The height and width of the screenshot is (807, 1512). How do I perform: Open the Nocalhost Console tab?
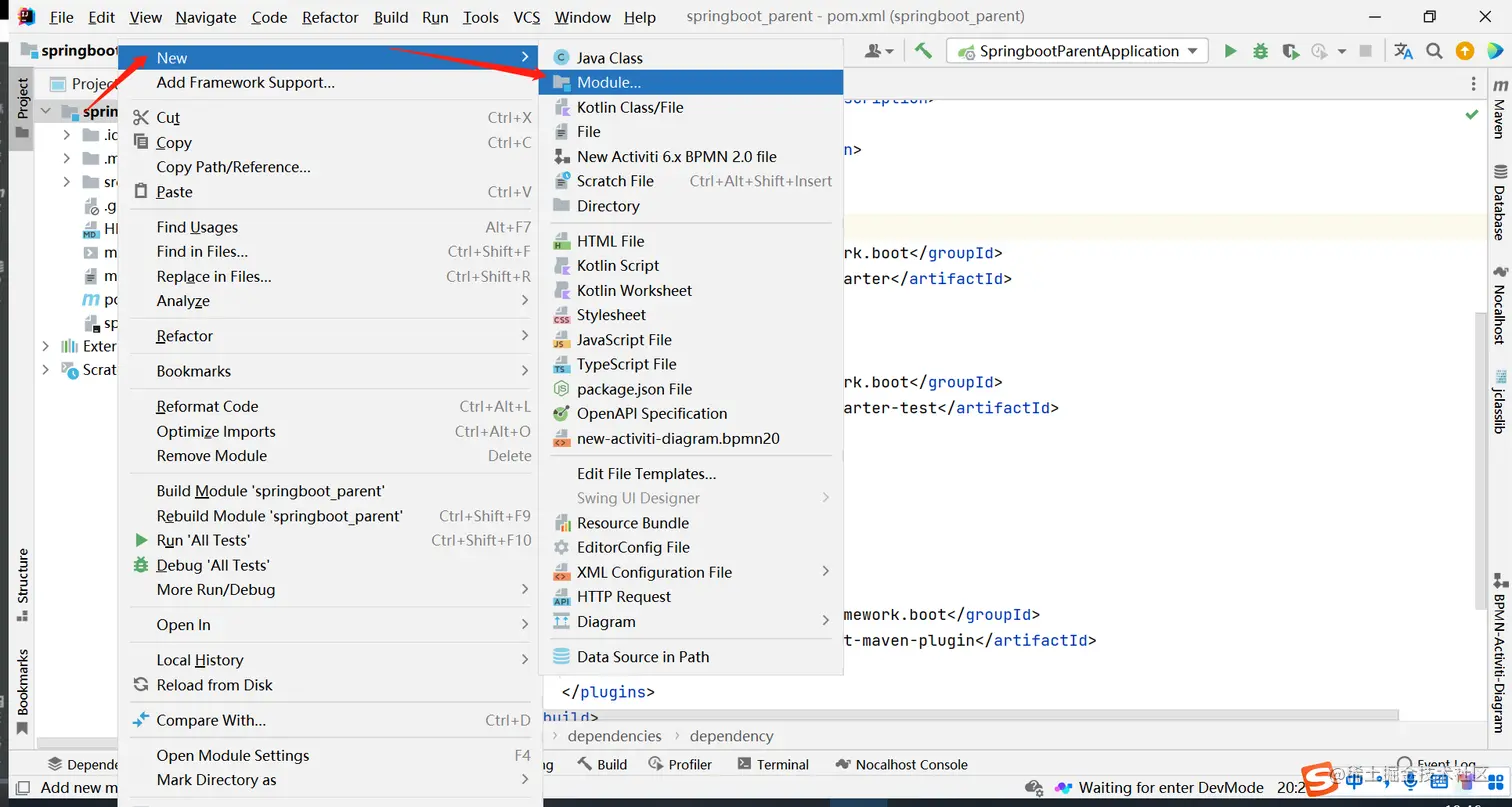point(901,764)
